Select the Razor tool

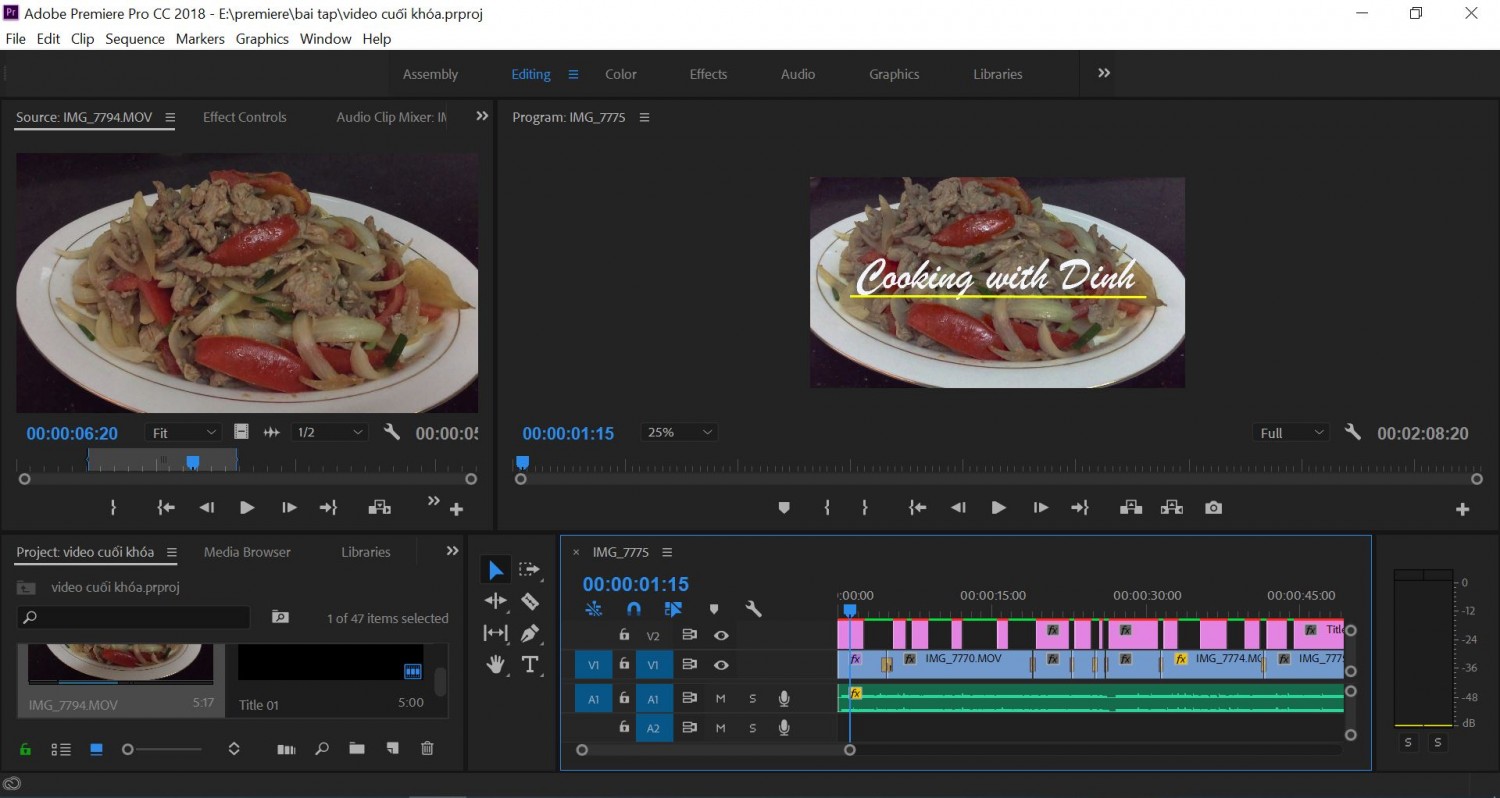pyautogui.click(x=530, y=601)
